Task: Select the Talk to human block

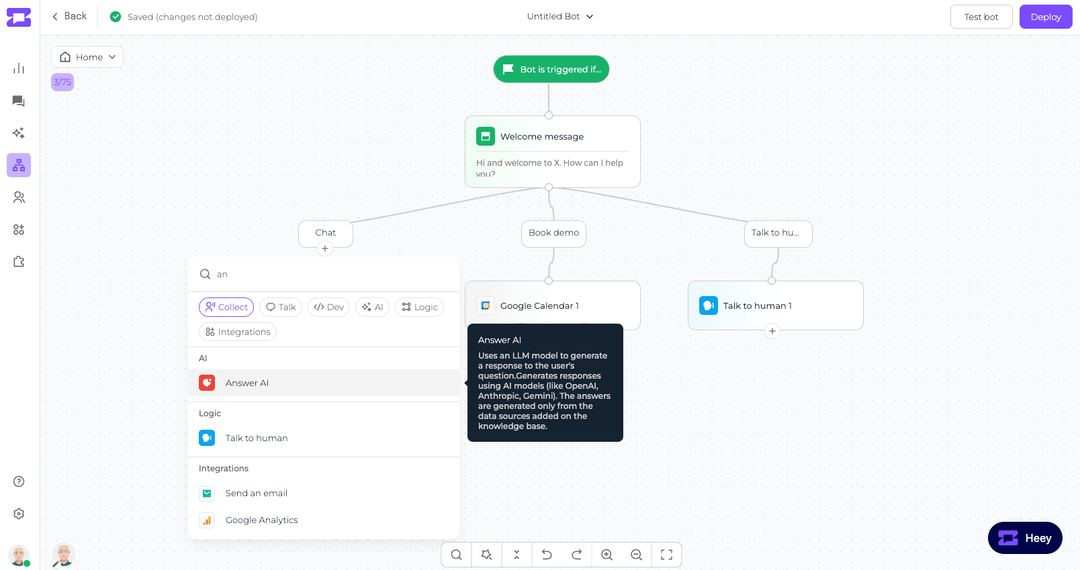Action: tap(324, 438)
